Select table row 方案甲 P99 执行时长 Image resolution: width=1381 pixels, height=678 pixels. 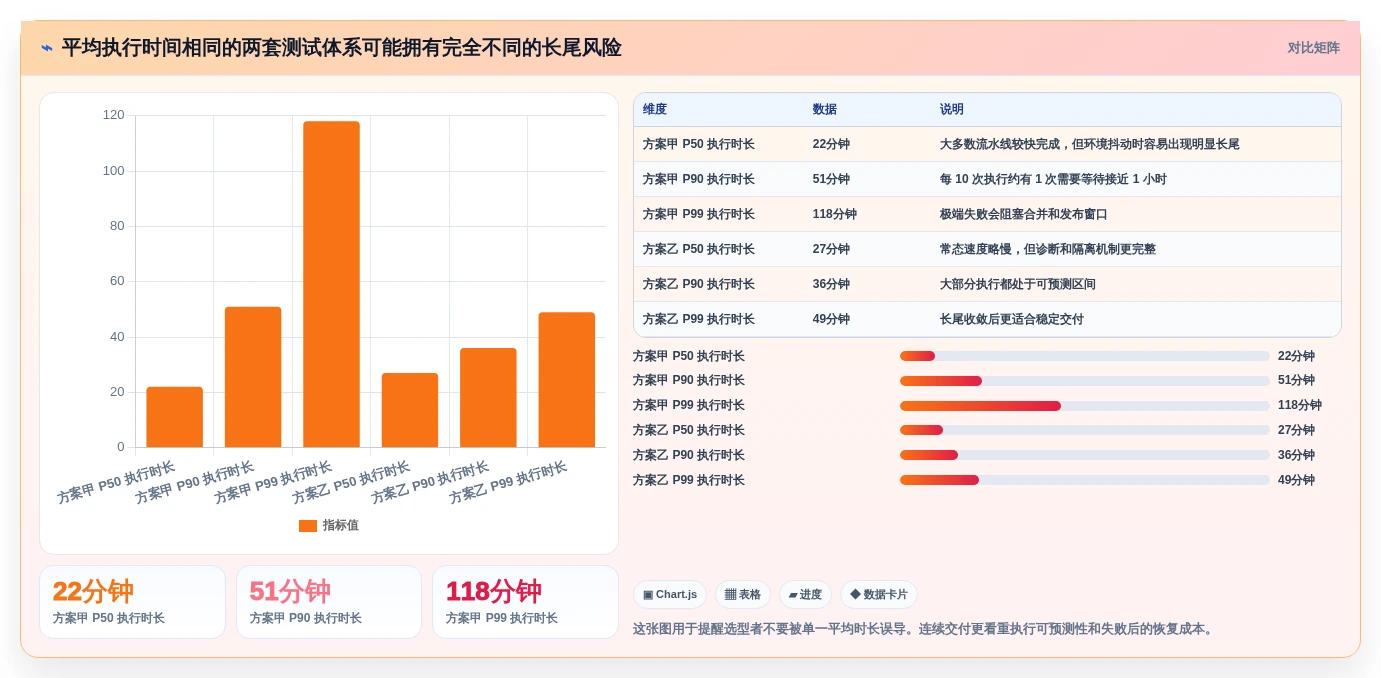[x=987, y=214]
